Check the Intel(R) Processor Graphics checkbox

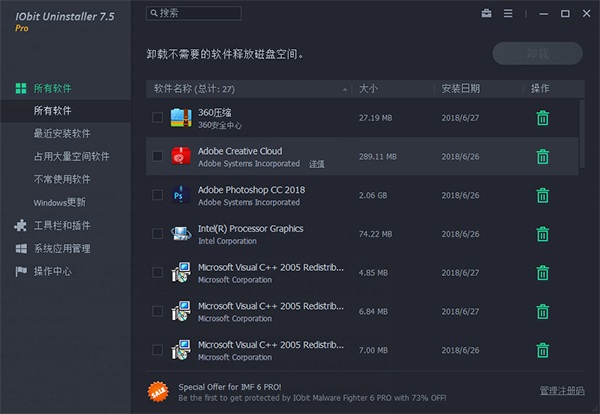(157, 233)
